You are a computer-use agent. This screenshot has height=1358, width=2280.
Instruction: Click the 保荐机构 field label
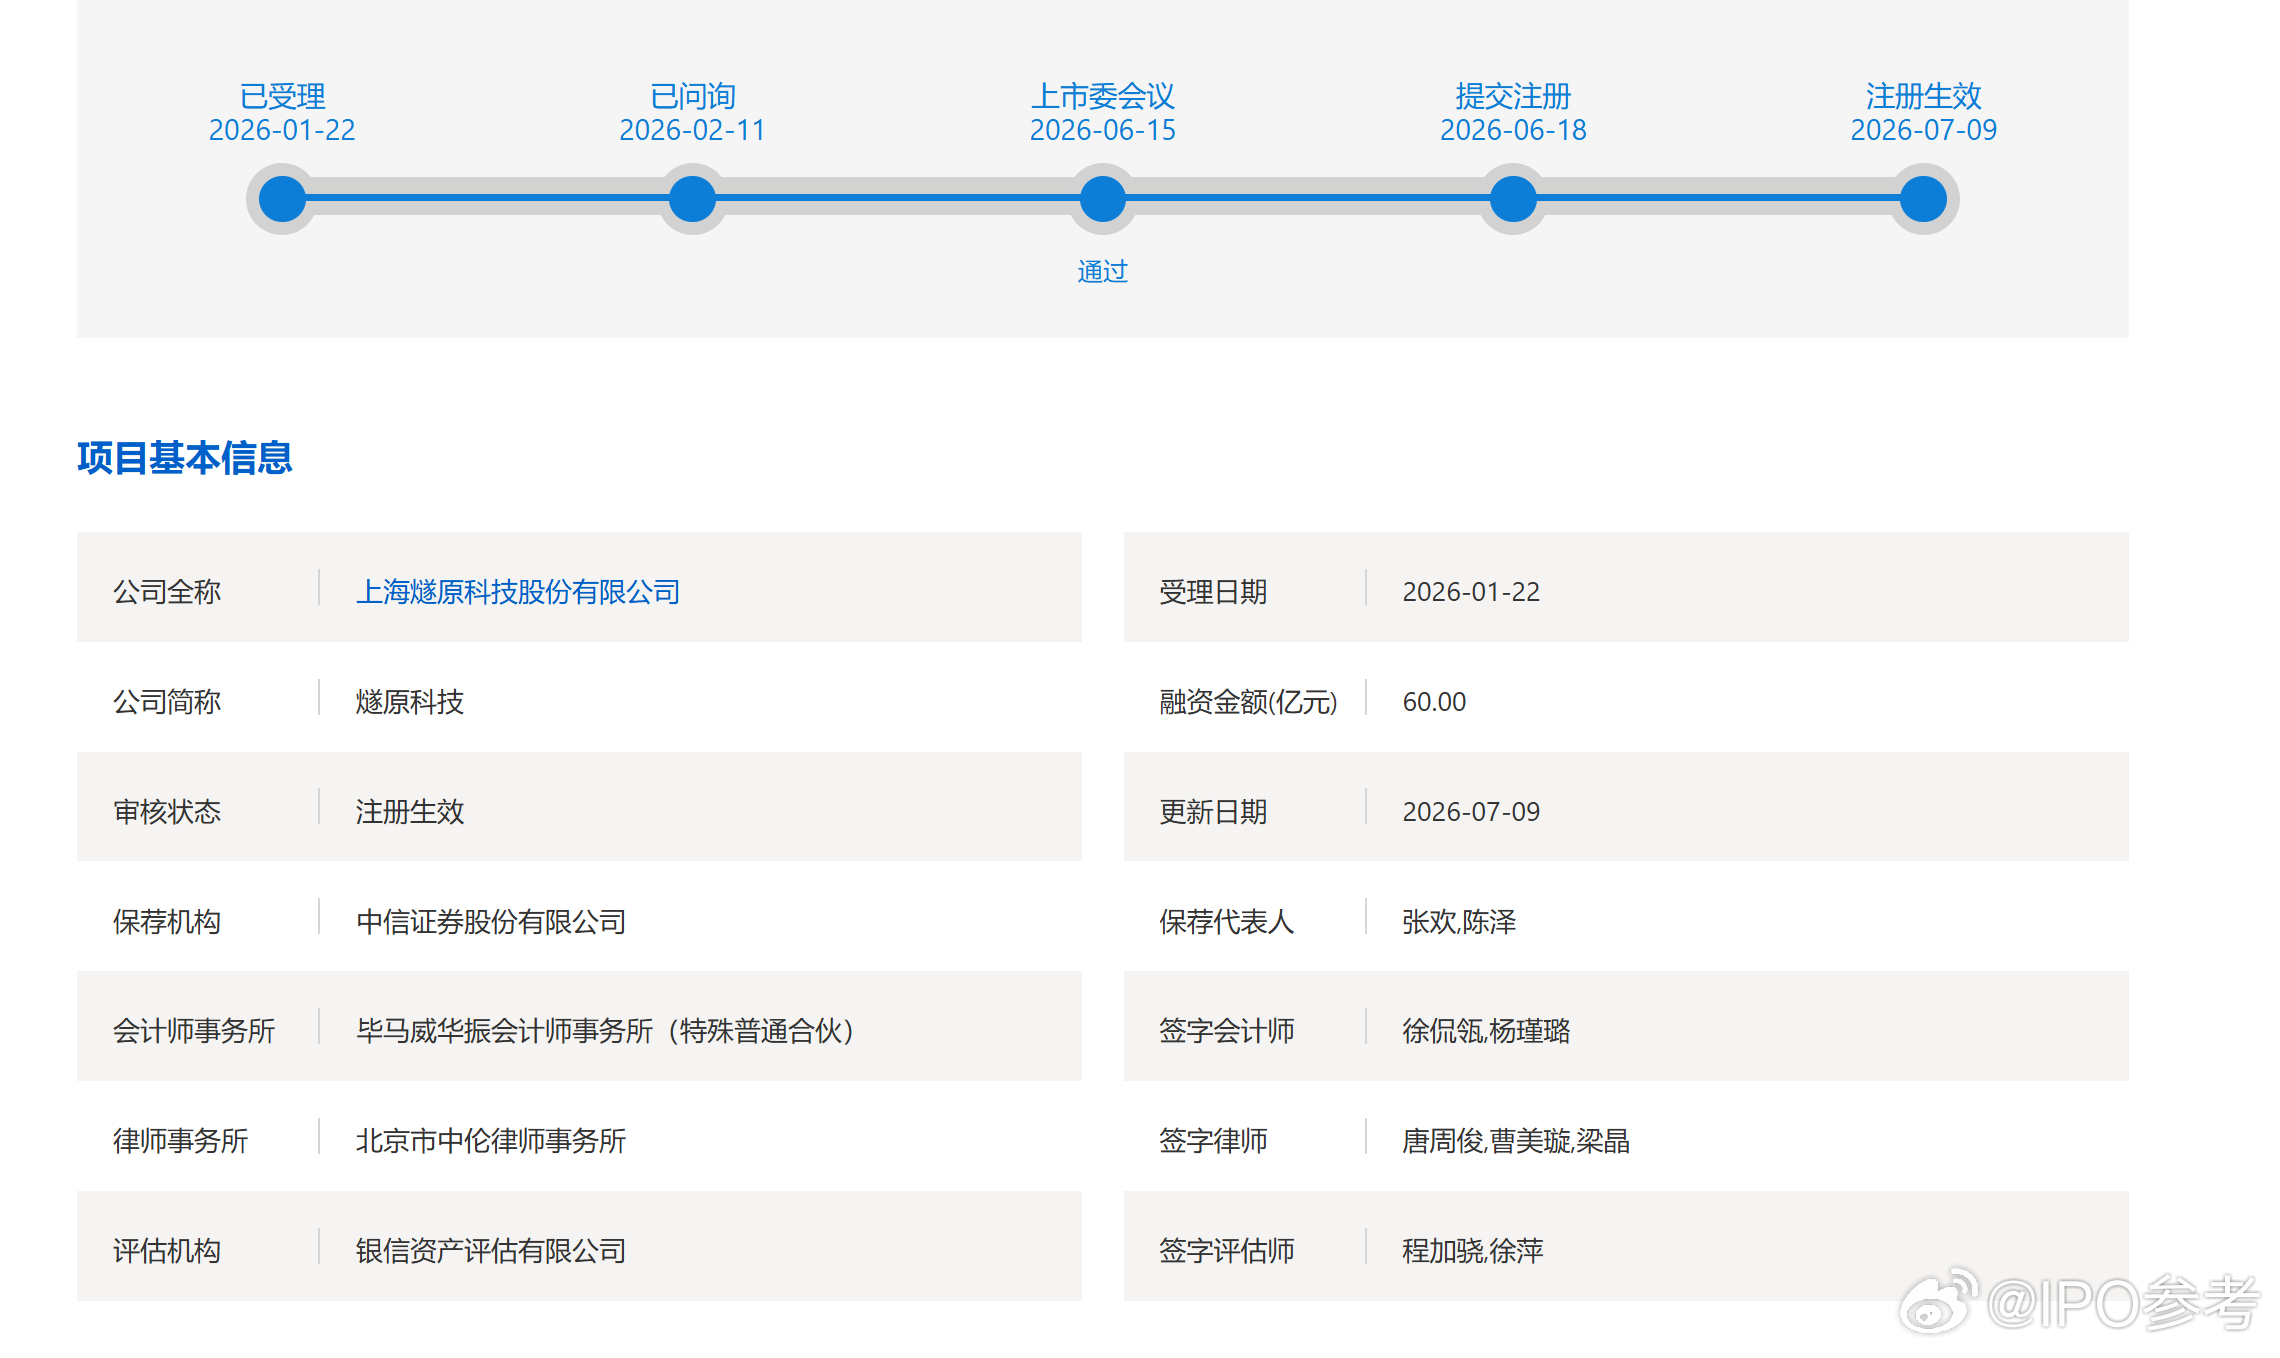(x=167, y=922)
